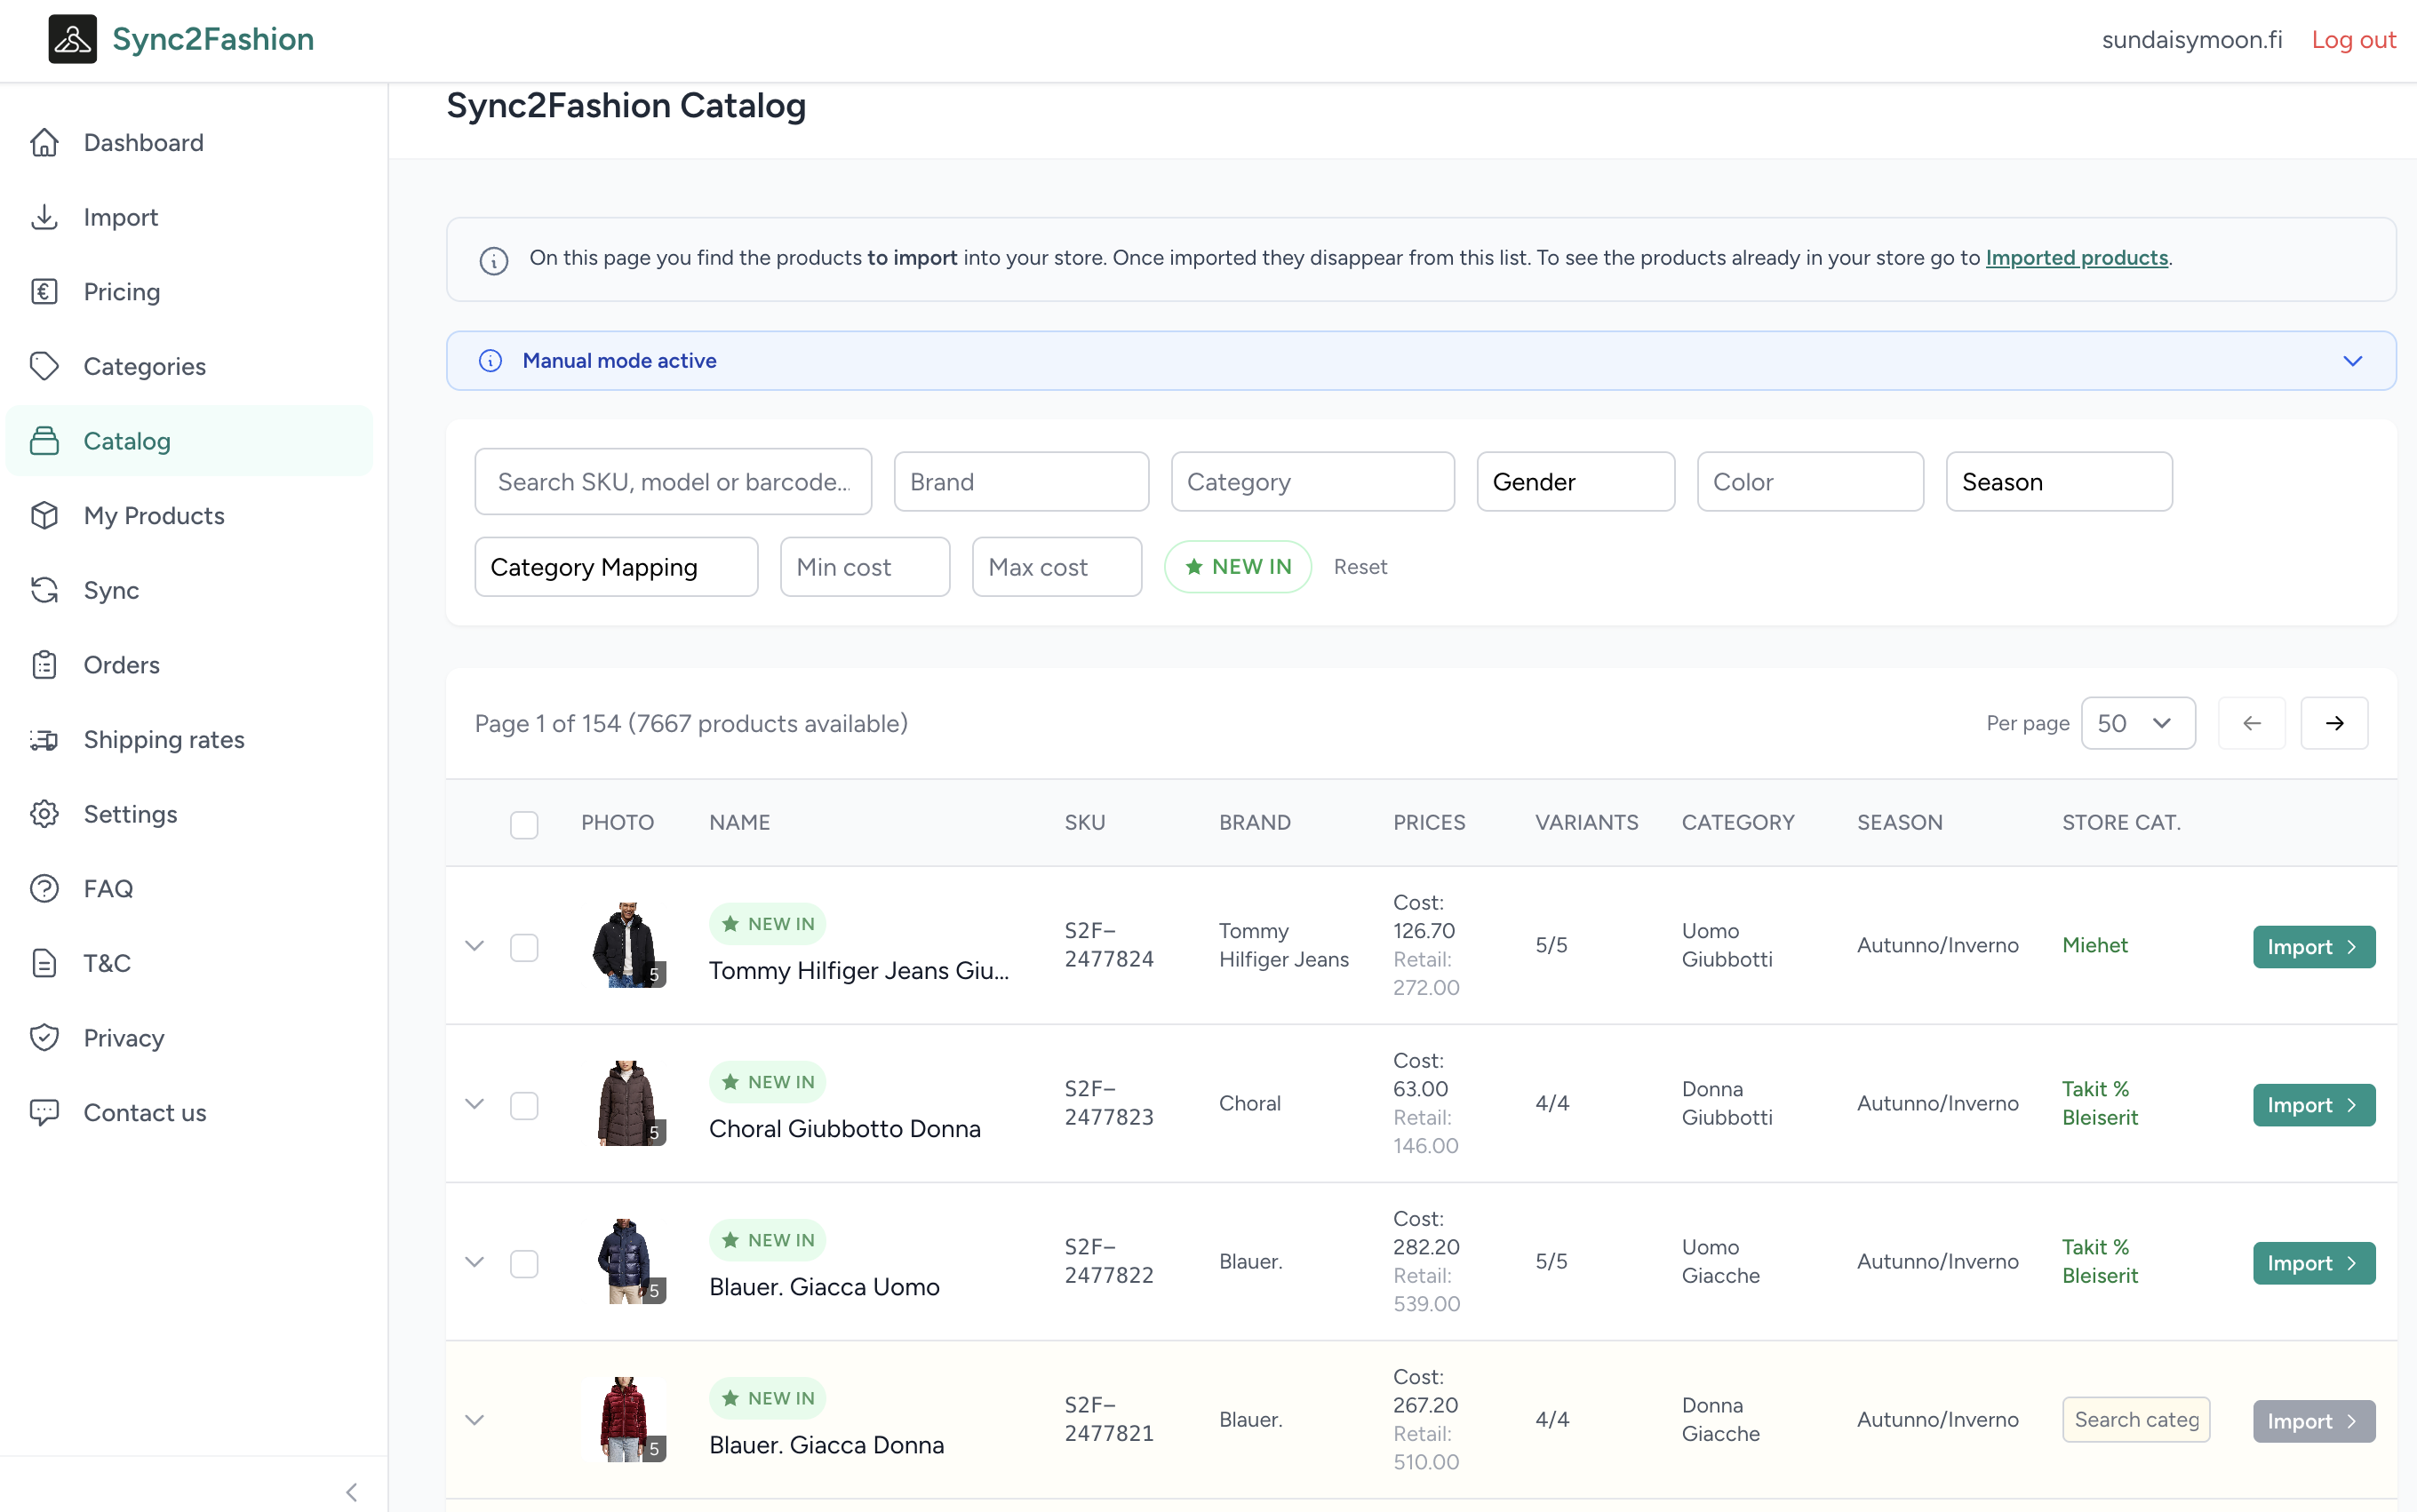Import the Blauer. Giacca Uomo product
The height and width of the screenshot is (1512, 2417).
pyautogui.click(x=2314, y=1263)
